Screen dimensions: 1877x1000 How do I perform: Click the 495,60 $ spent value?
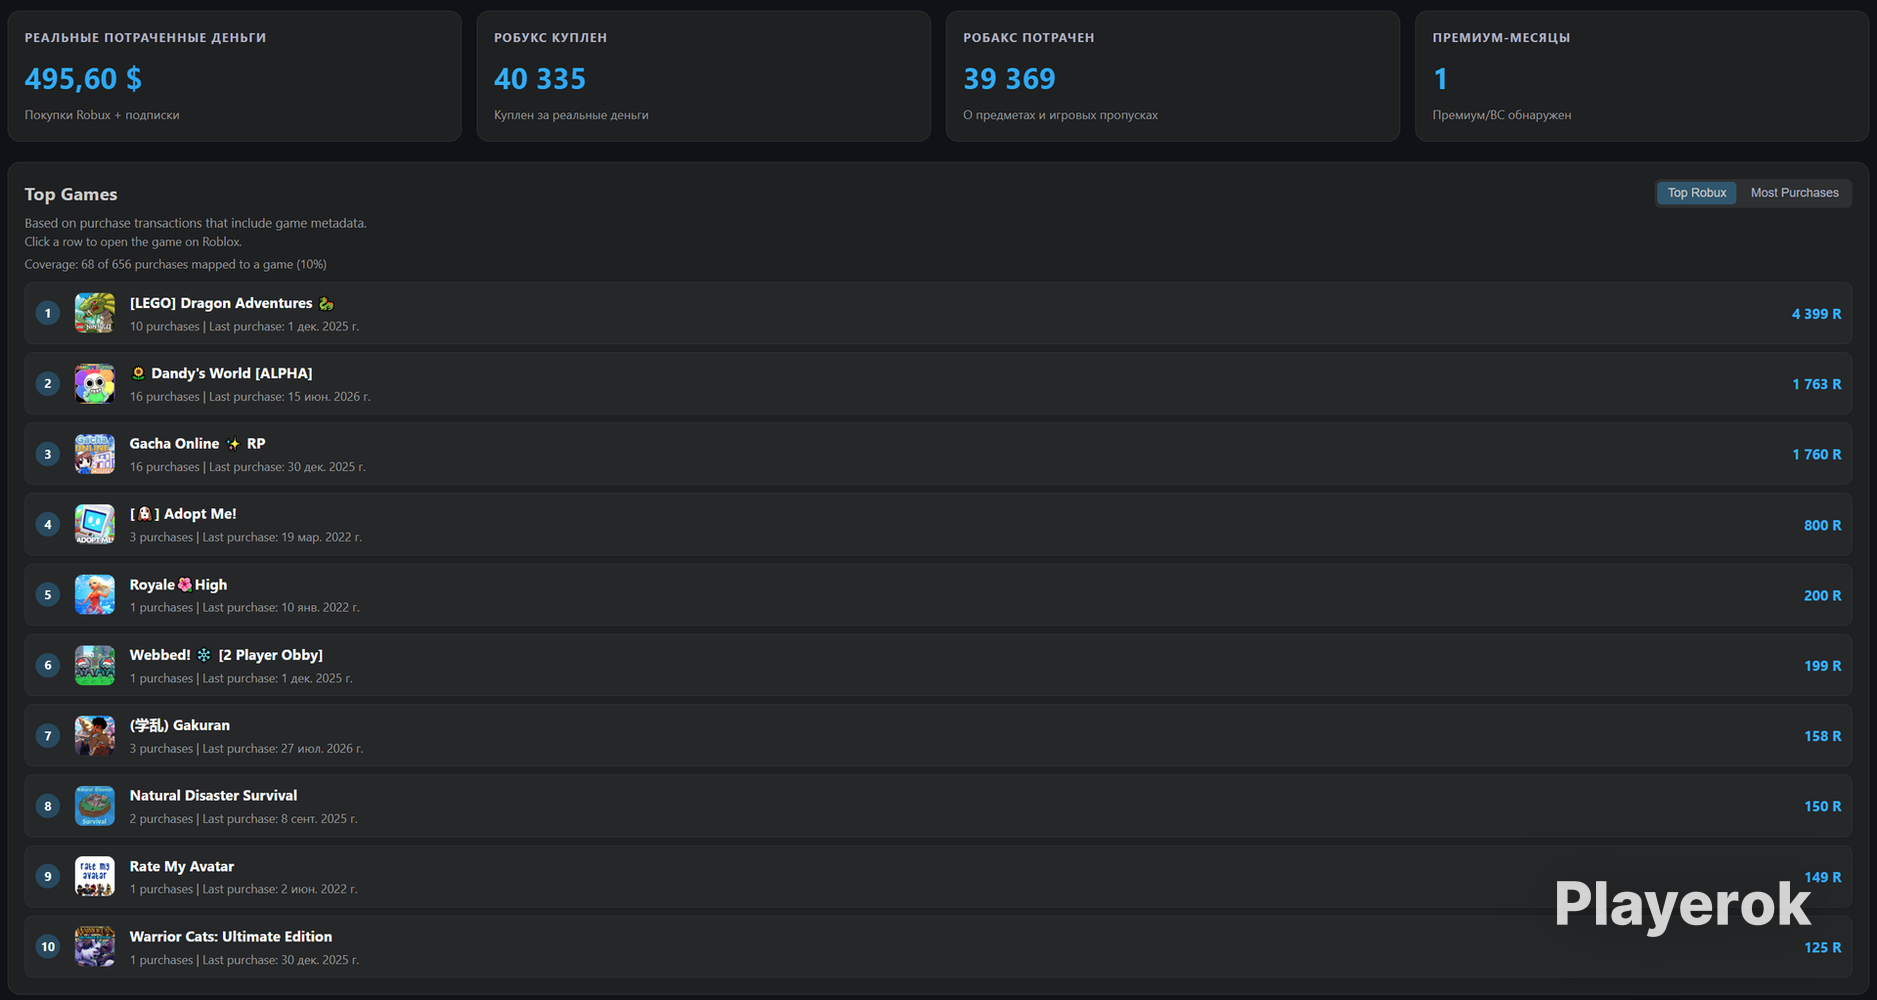(x=83, y=78)
